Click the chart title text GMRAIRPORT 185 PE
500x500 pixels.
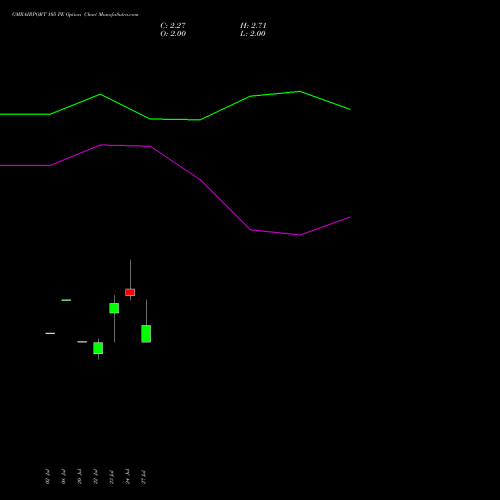pos(38,15)
